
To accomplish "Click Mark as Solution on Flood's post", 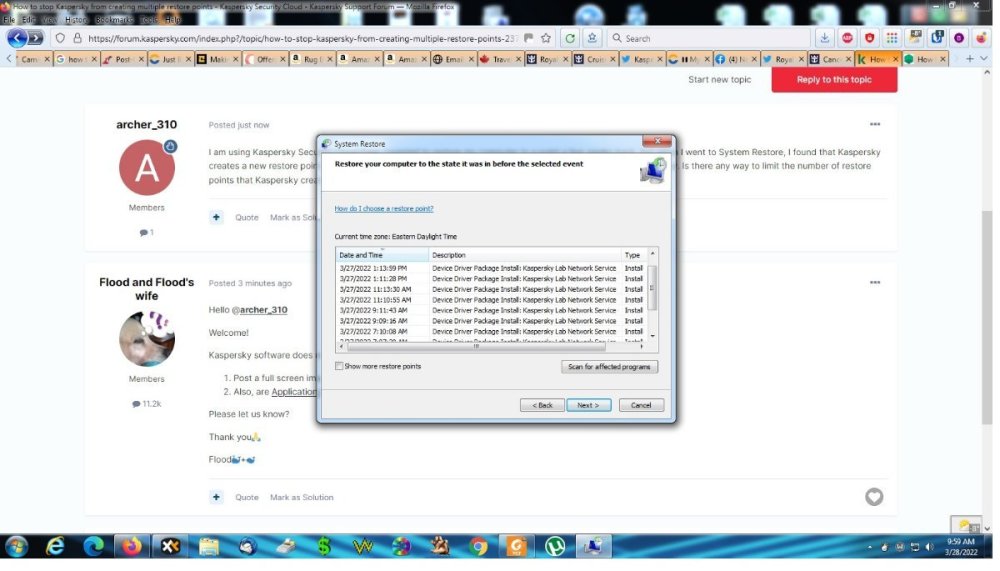I will pyautogui.click(x=302, y=498).
